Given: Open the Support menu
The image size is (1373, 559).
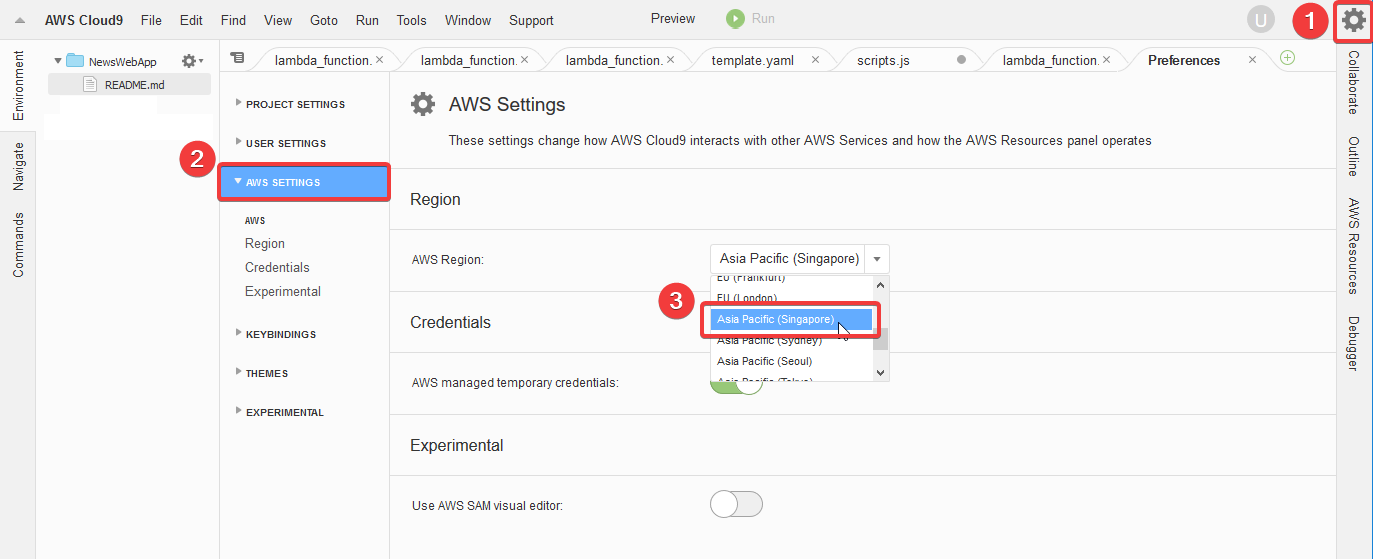Looking at the screenshot, I should (531, 20).
